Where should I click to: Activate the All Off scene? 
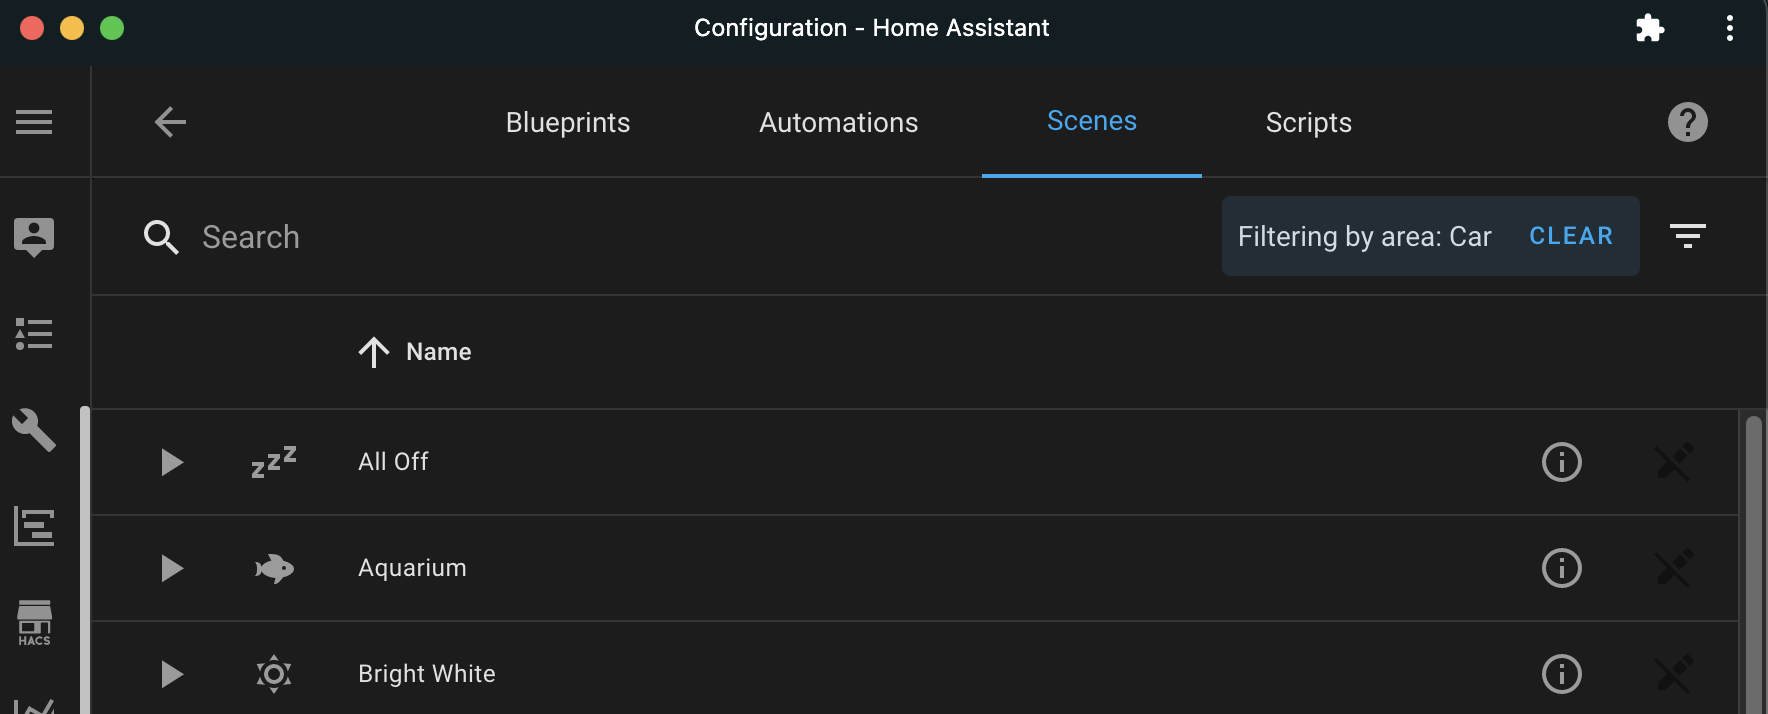click(172, 462)
